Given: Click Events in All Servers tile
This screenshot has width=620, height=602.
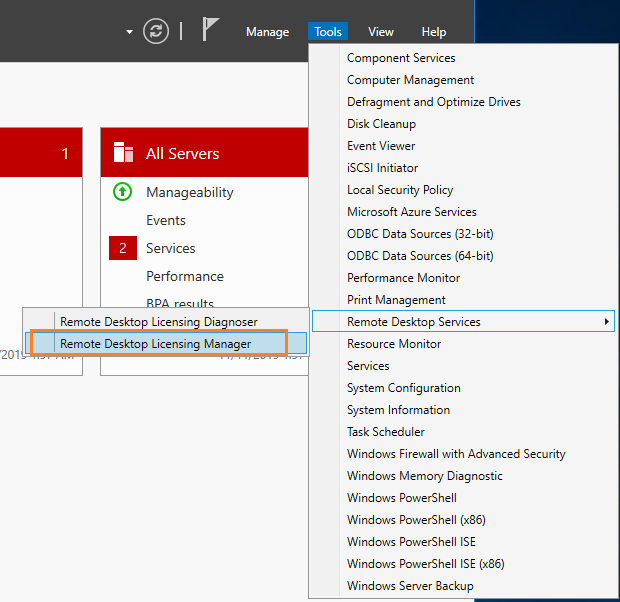Looking at the screenshot, I should [x=166, y=220].
